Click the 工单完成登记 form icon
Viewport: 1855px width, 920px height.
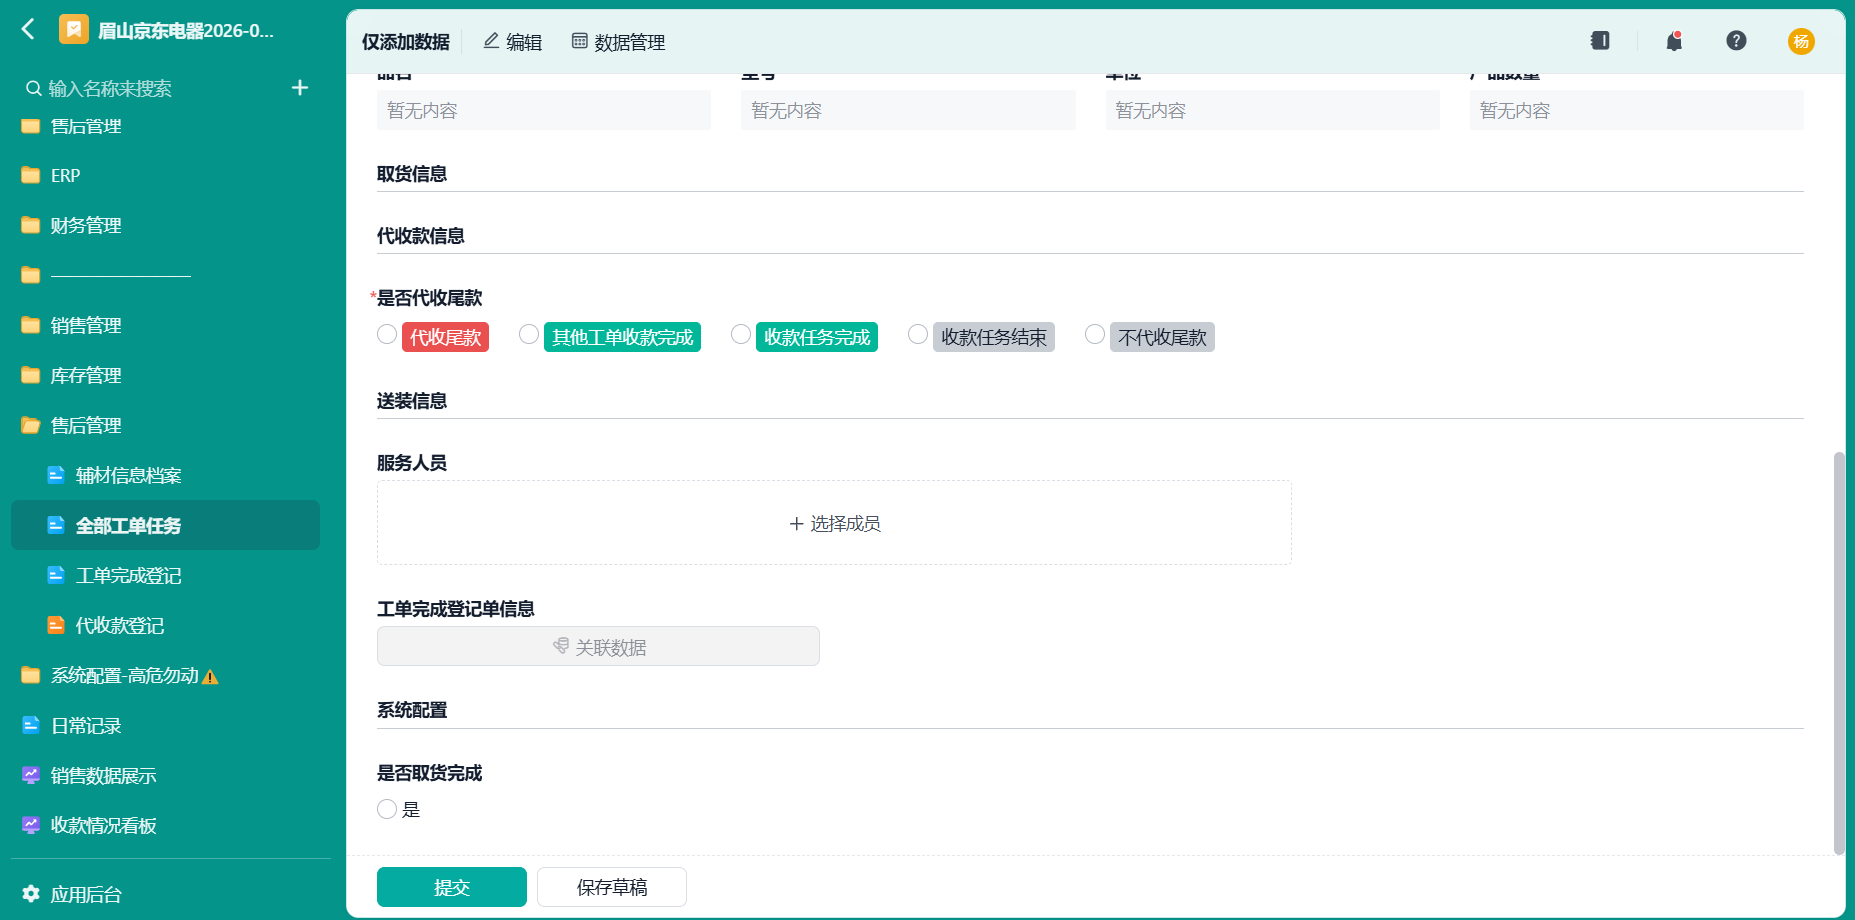coord(56,575)
